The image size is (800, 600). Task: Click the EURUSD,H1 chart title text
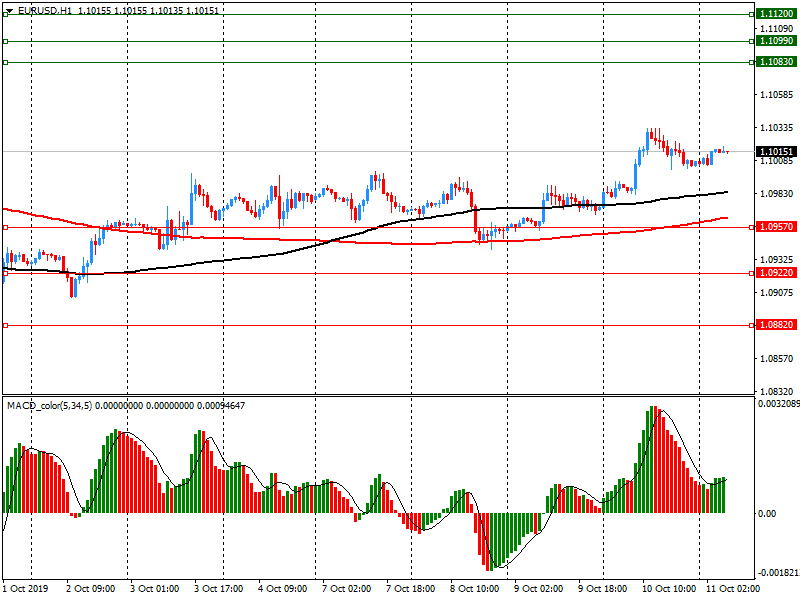tap(41, 9)
